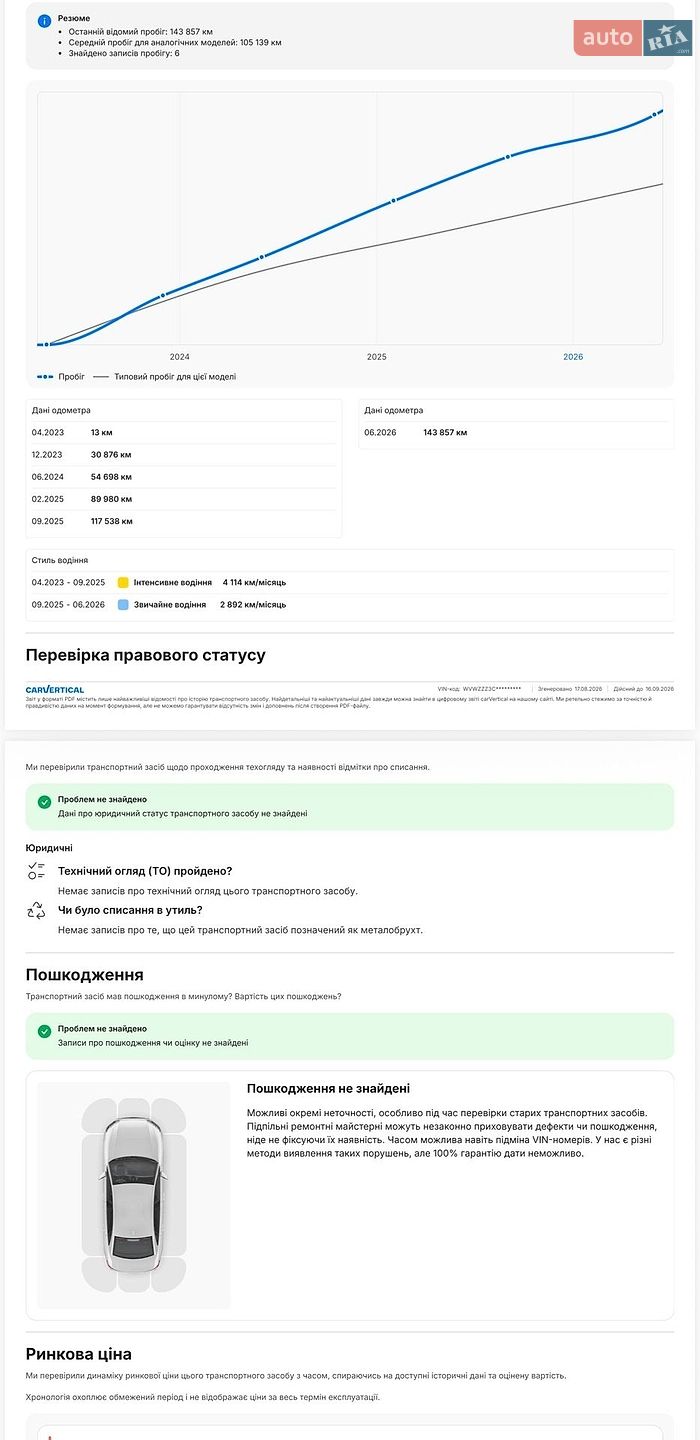Screen dimensions: 700x1440
Task: Click the Чи було списання в утиль? question
Action: pyautogui.click(x=130, y=910)
